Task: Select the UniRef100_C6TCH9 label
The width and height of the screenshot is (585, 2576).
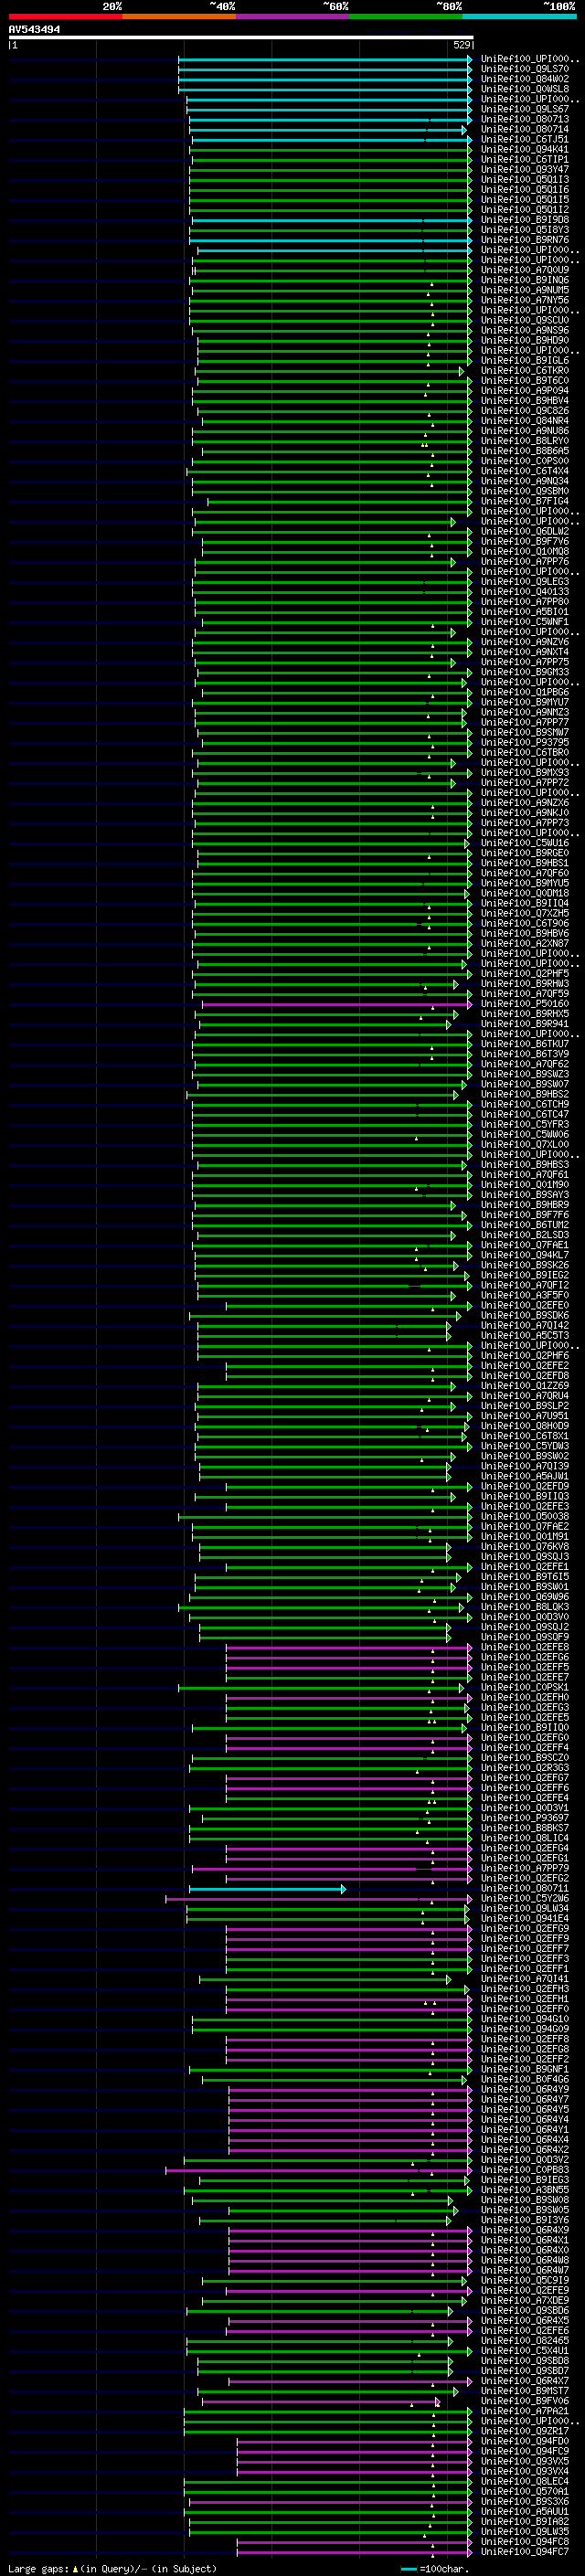Action: point(525,1105)
